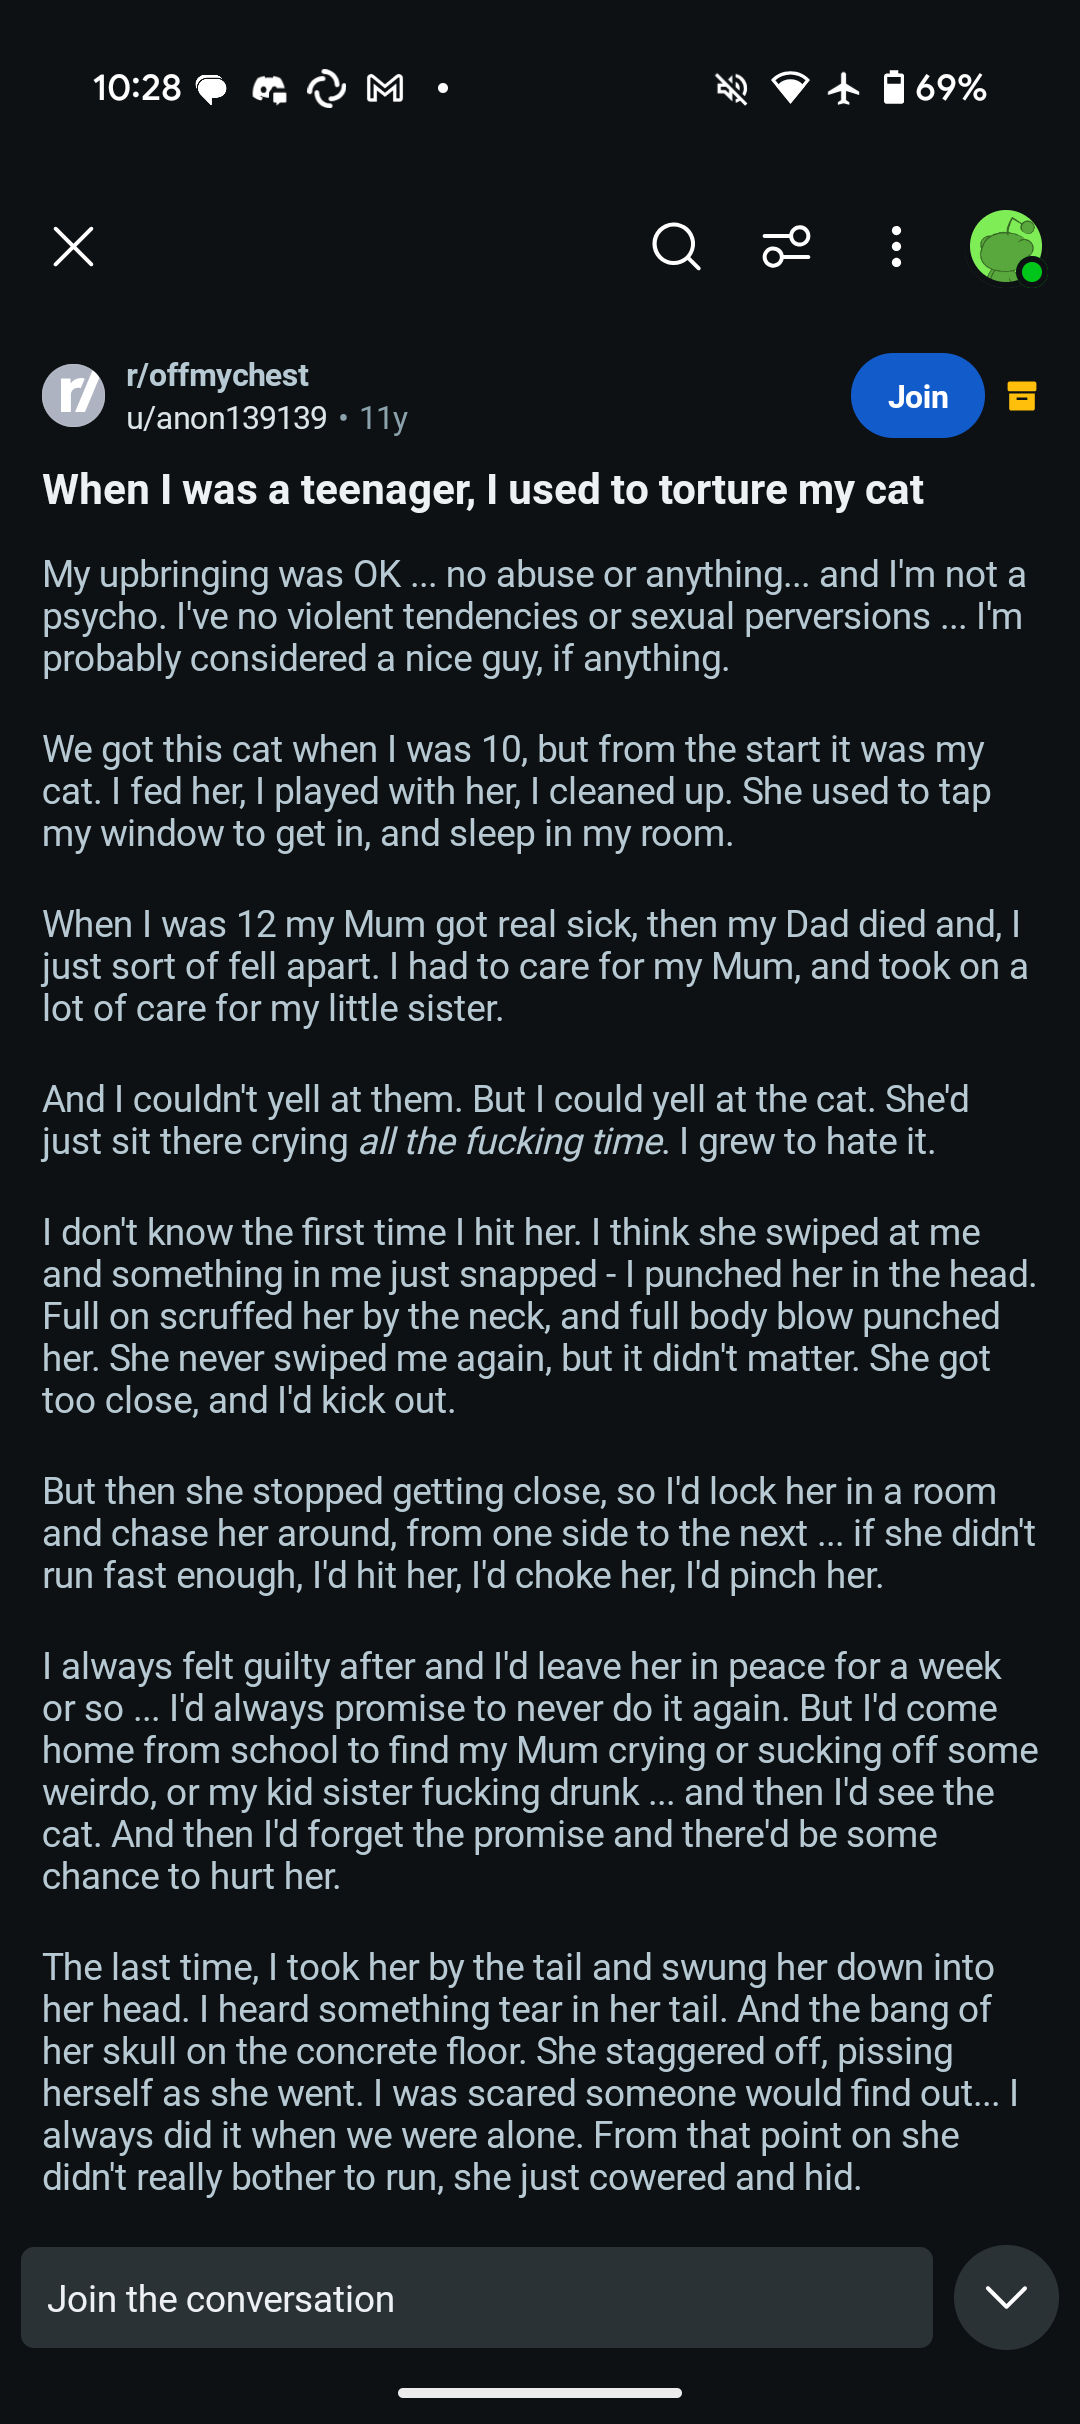Tap the Discord notification icon
Screen dimensions: 1080x2424
(x=269, y=89)
